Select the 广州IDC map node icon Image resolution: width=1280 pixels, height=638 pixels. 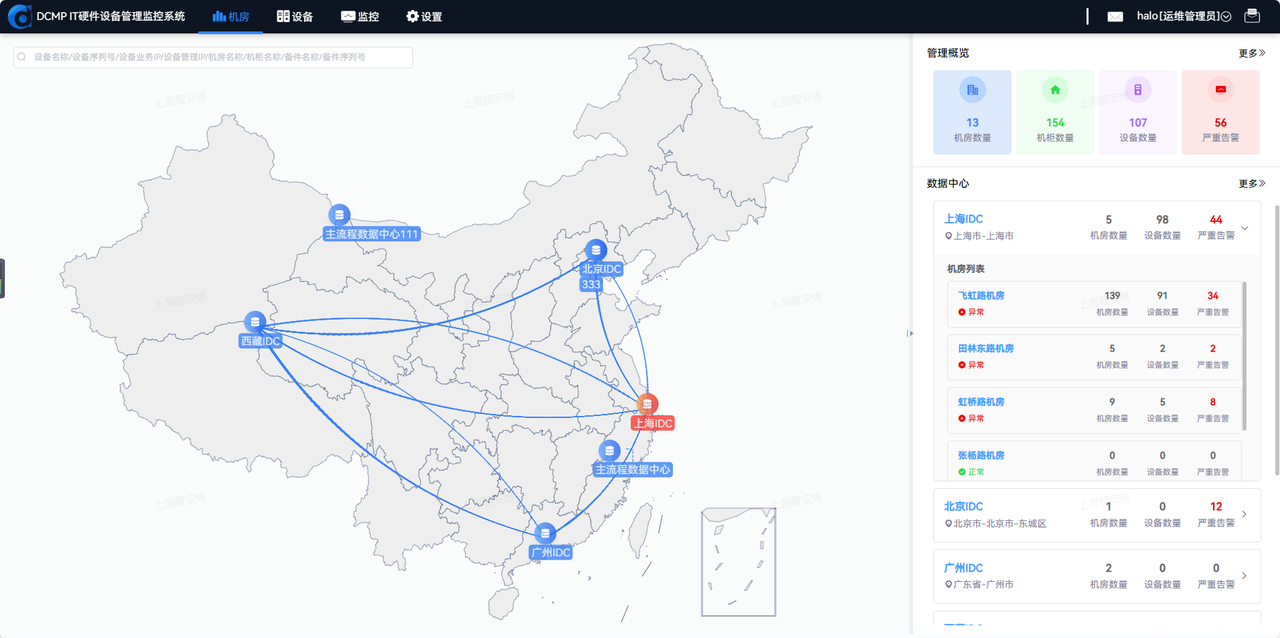pyautogui.click(x=545, y=534)
